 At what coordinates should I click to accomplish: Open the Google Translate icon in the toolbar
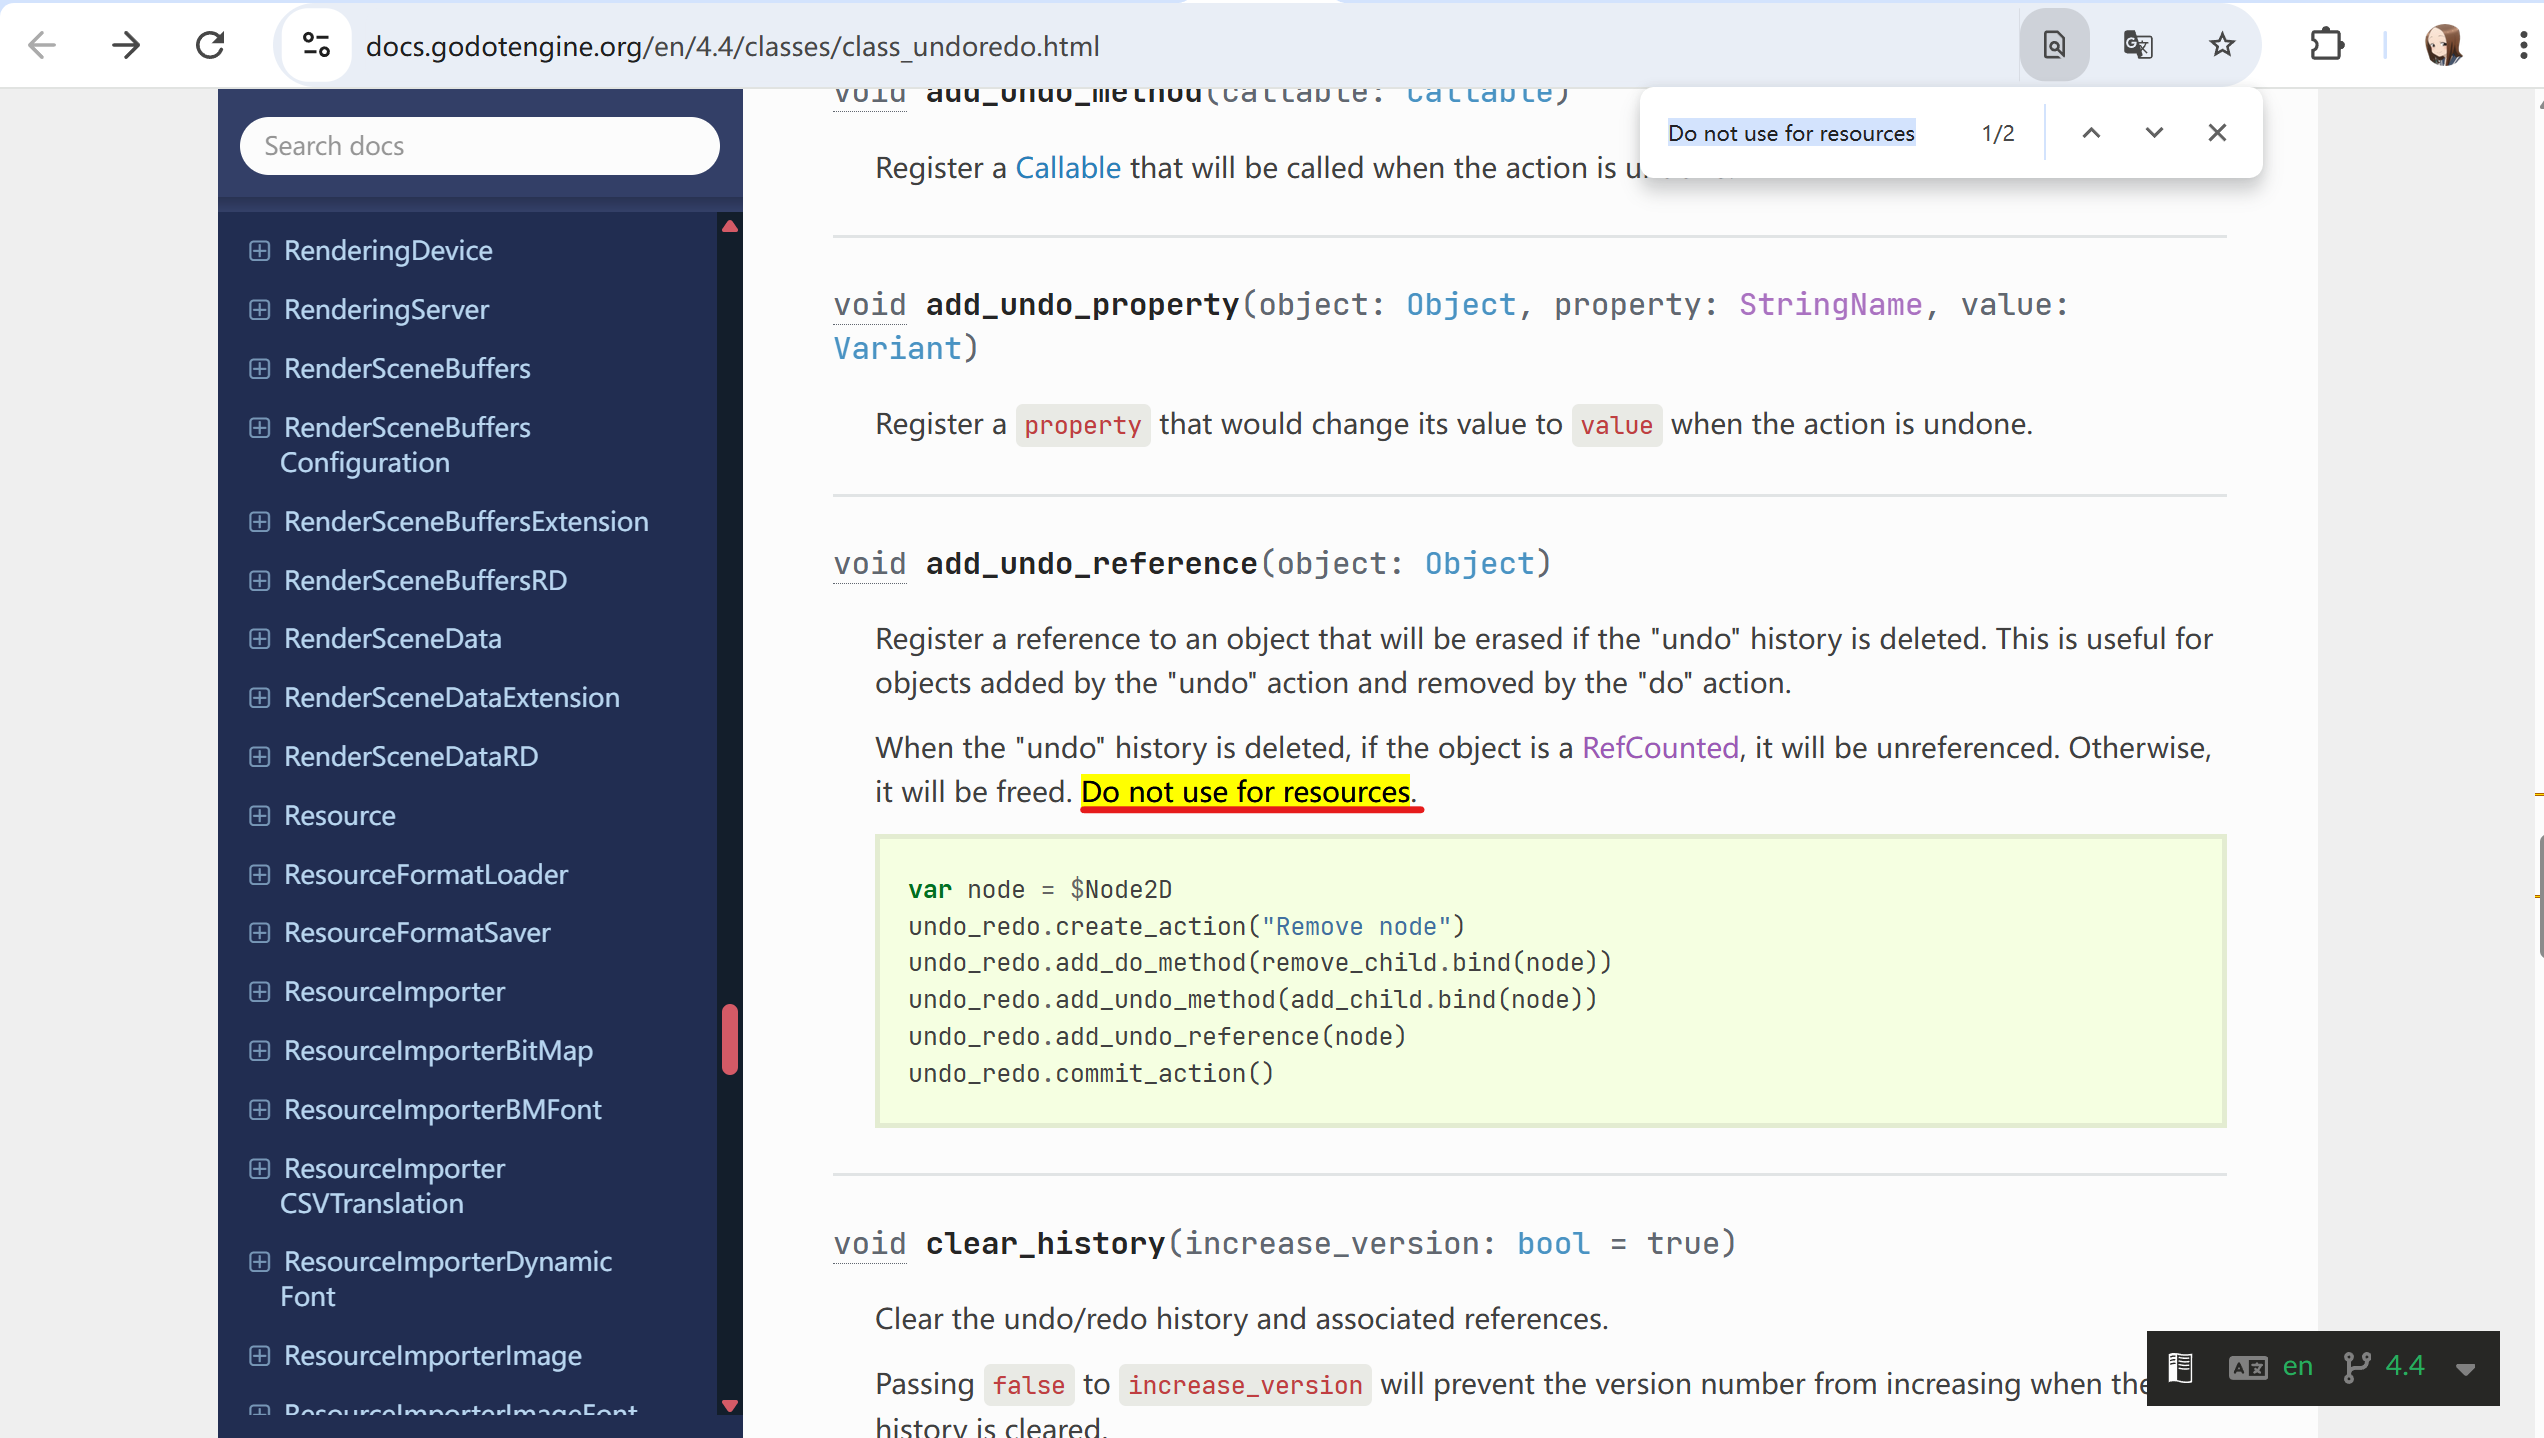[x=2139, y=44]
